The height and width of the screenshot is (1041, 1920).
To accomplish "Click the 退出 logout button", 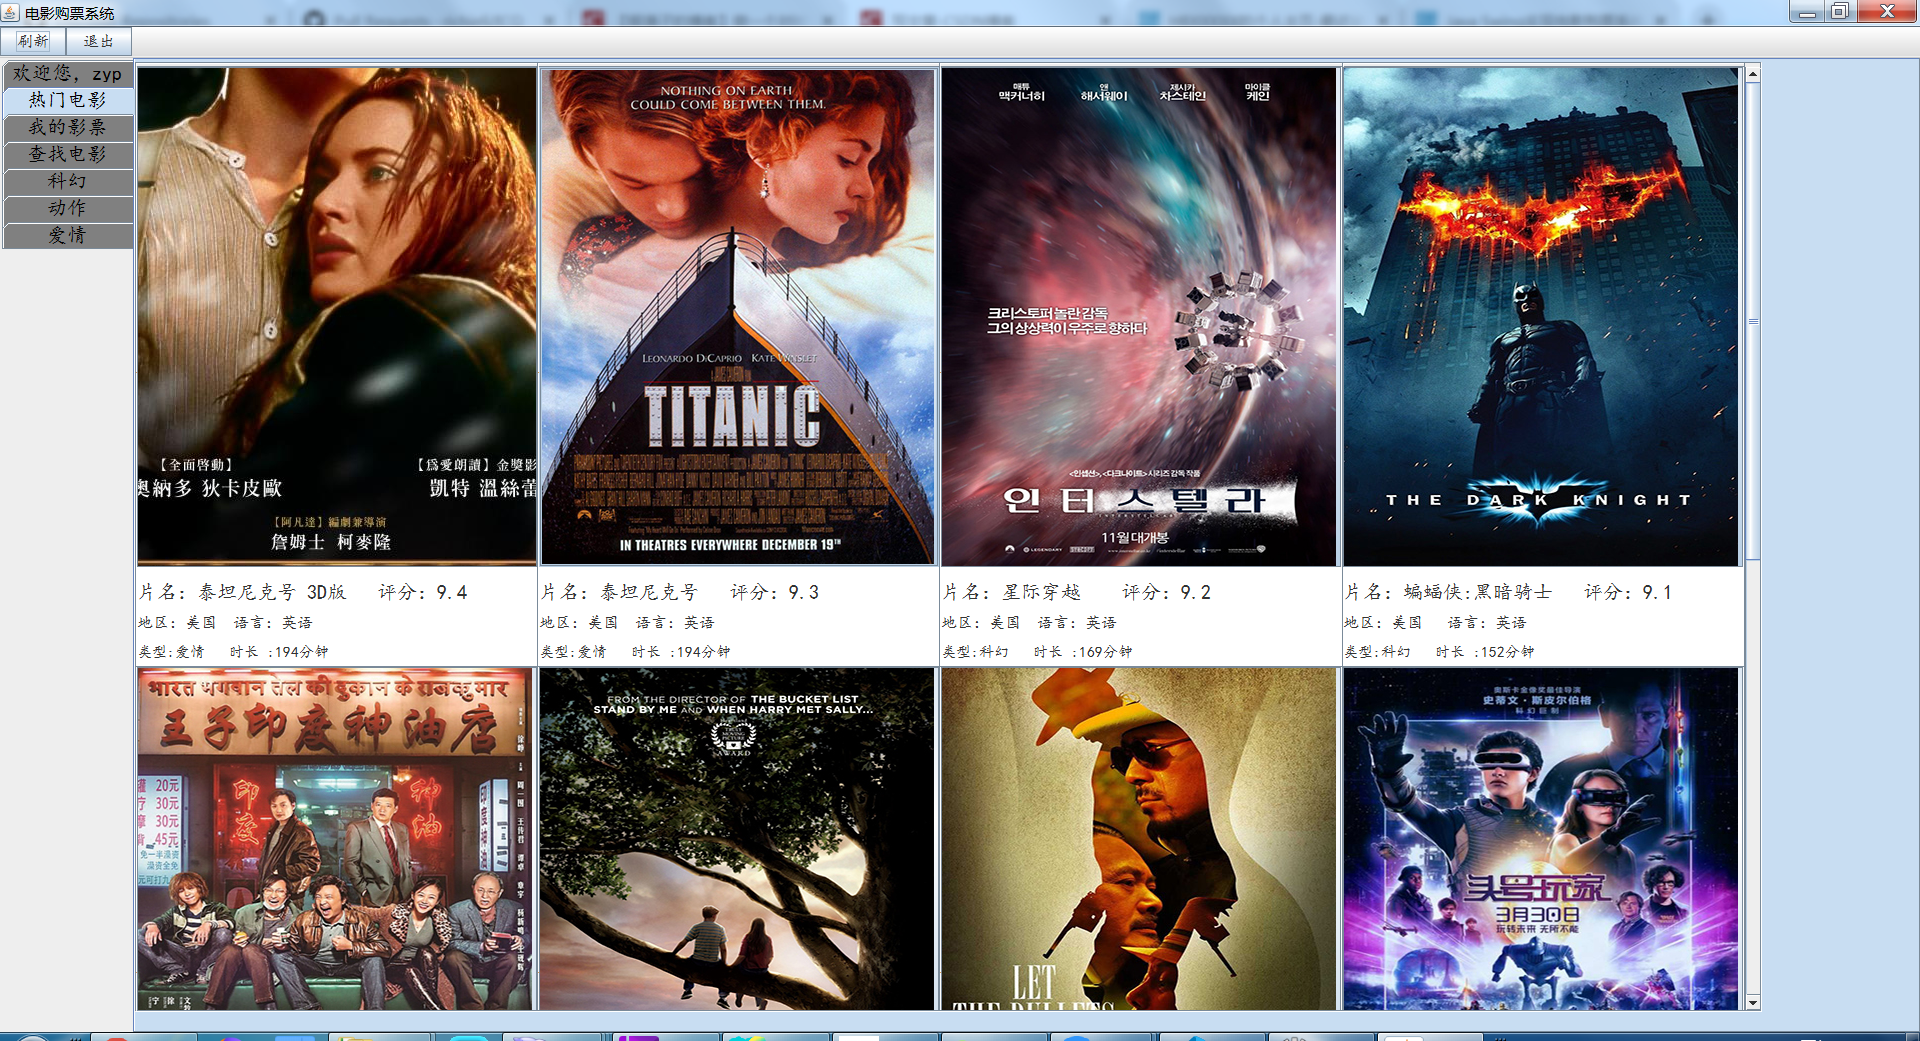I will pos(99,41).
